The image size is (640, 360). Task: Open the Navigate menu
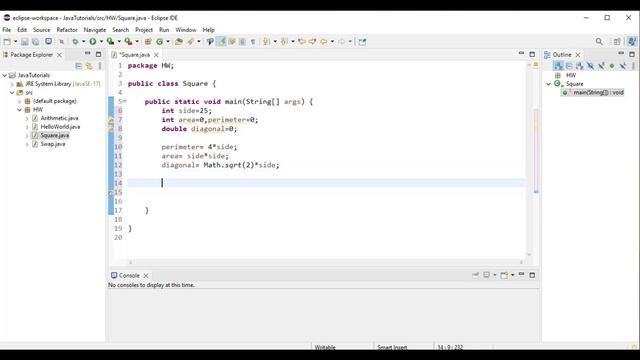95,30
